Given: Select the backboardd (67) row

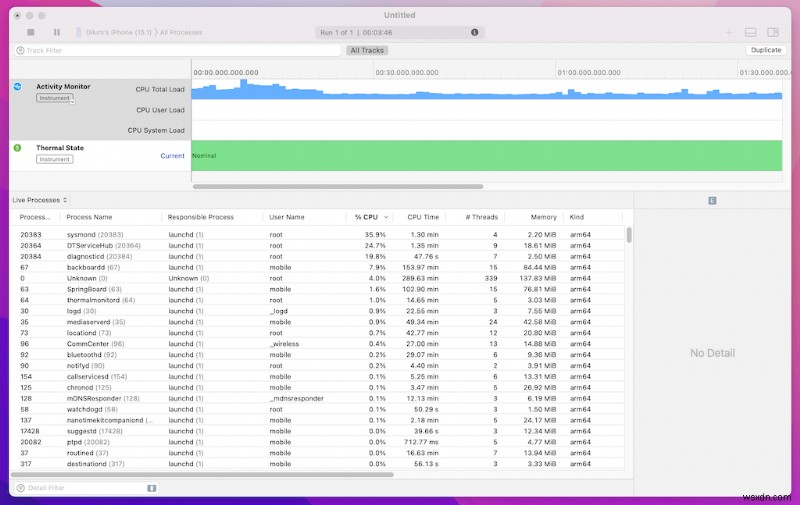Looking at the screenshot, I should pos(317,267).
